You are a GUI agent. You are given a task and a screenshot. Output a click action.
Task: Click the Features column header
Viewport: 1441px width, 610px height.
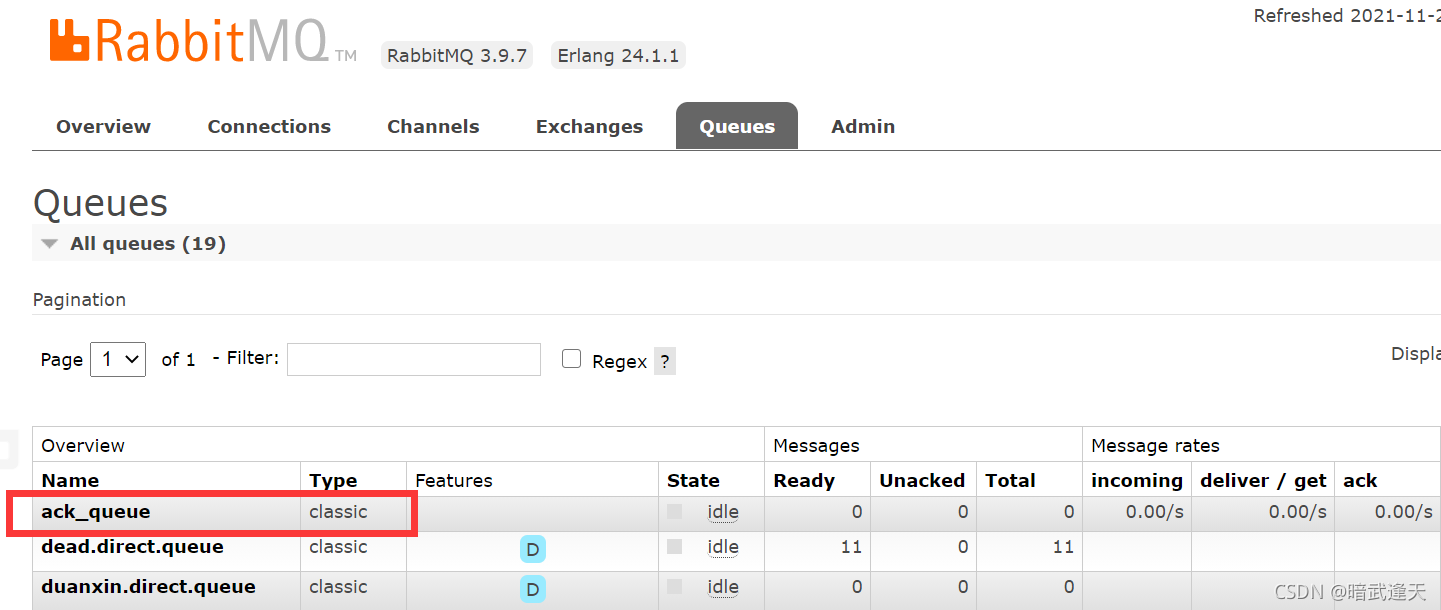454,481
